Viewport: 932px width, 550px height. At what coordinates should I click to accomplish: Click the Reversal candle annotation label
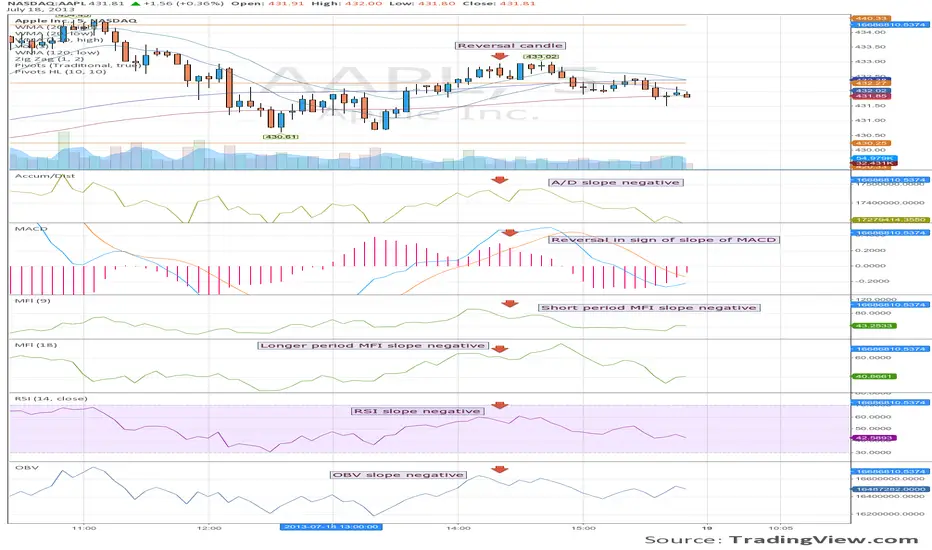(x=510, y=45)
